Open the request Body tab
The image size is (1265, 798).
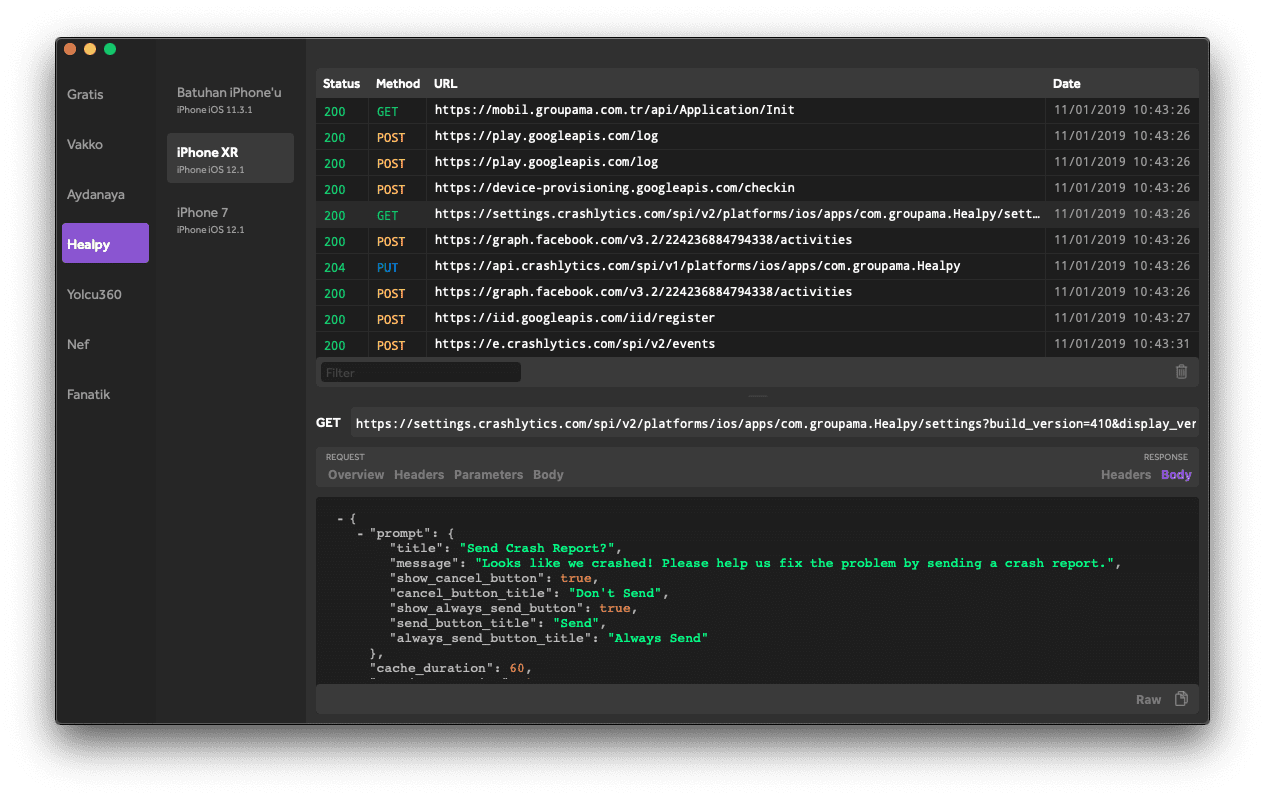[548, 475]
